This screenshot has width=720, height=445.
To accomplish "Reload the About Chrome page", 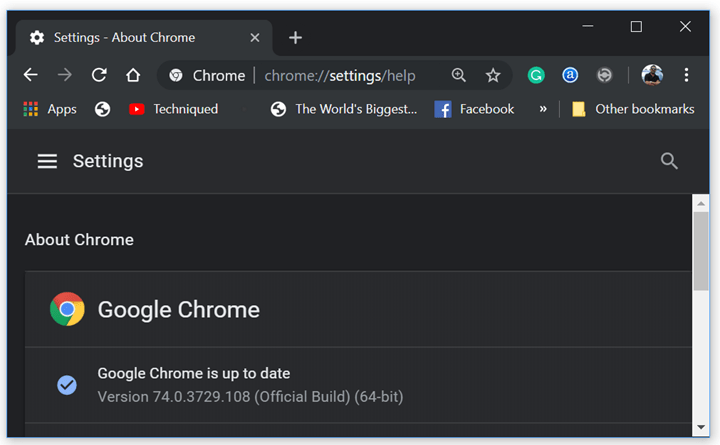I will coord(99,74).
